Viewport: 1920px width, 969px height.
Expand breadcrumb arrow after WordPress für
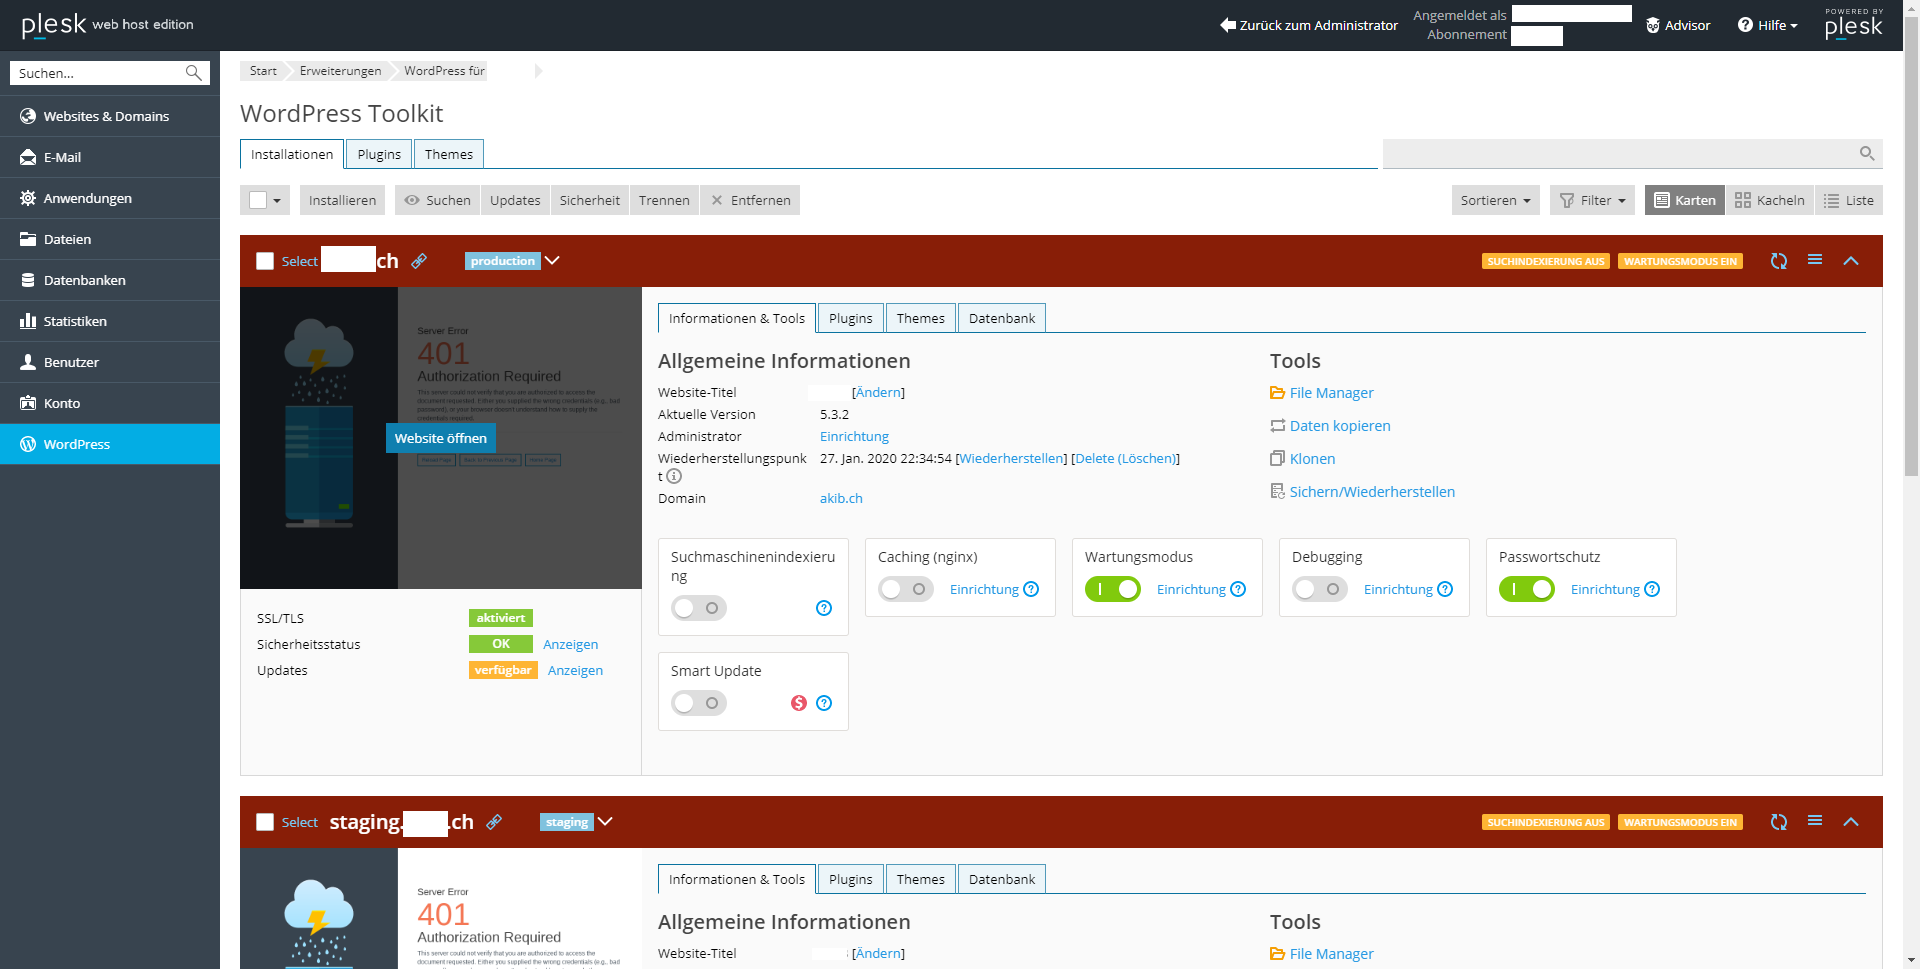[x=538, y=71]
